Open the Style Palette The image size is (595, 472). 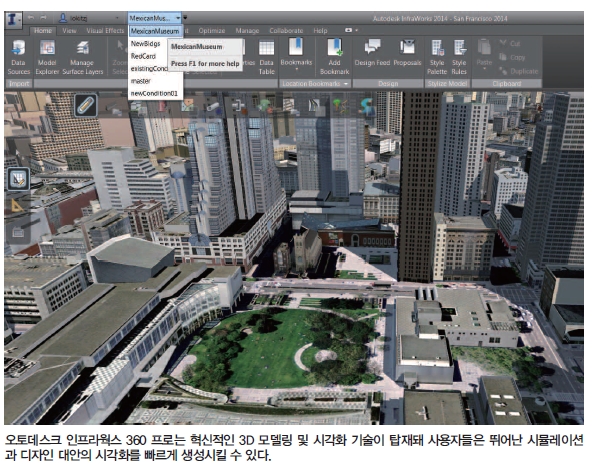click(437, 58)
